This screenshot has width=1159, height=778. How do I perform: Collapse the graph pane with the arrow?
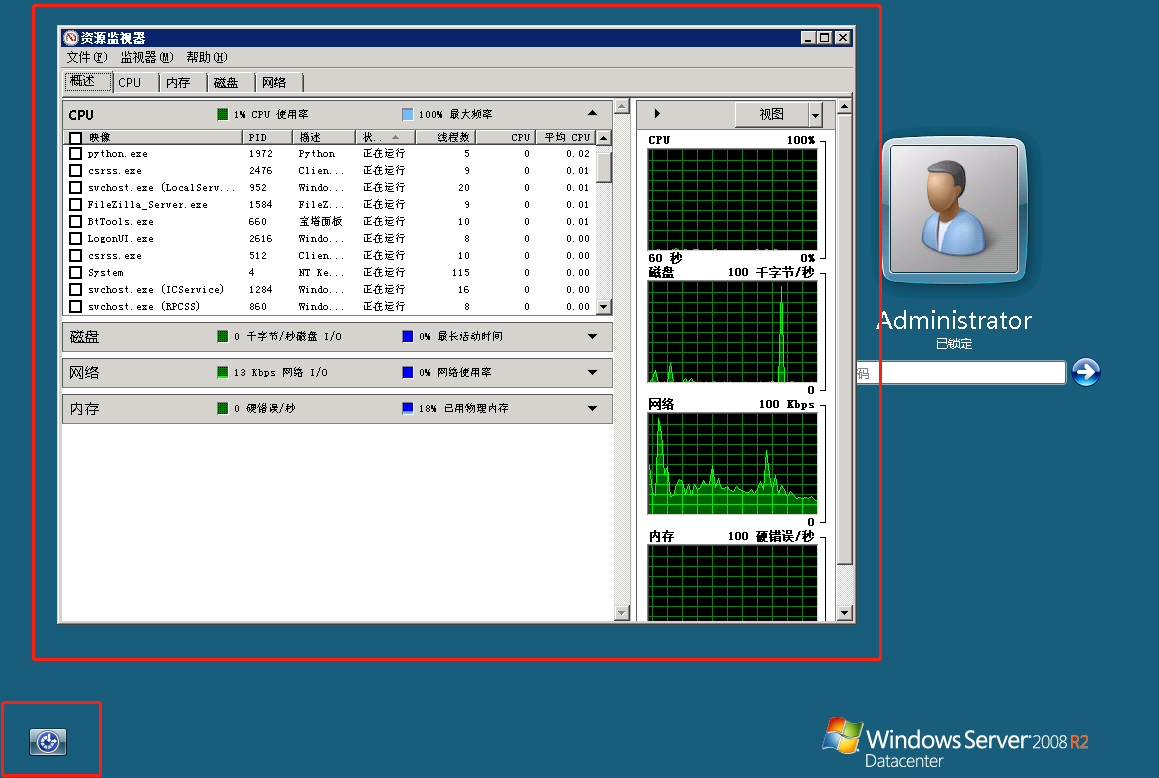click(x=657, y=114)
